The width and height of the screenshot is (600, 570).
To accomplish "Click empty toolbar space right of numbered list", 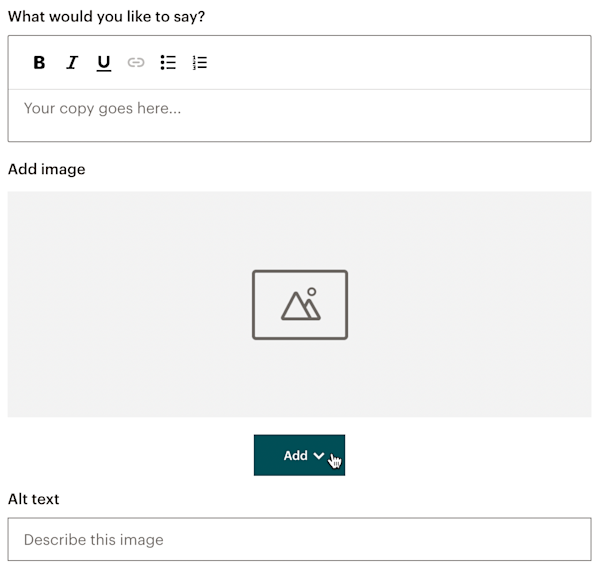I will click(x=400, y=62).
